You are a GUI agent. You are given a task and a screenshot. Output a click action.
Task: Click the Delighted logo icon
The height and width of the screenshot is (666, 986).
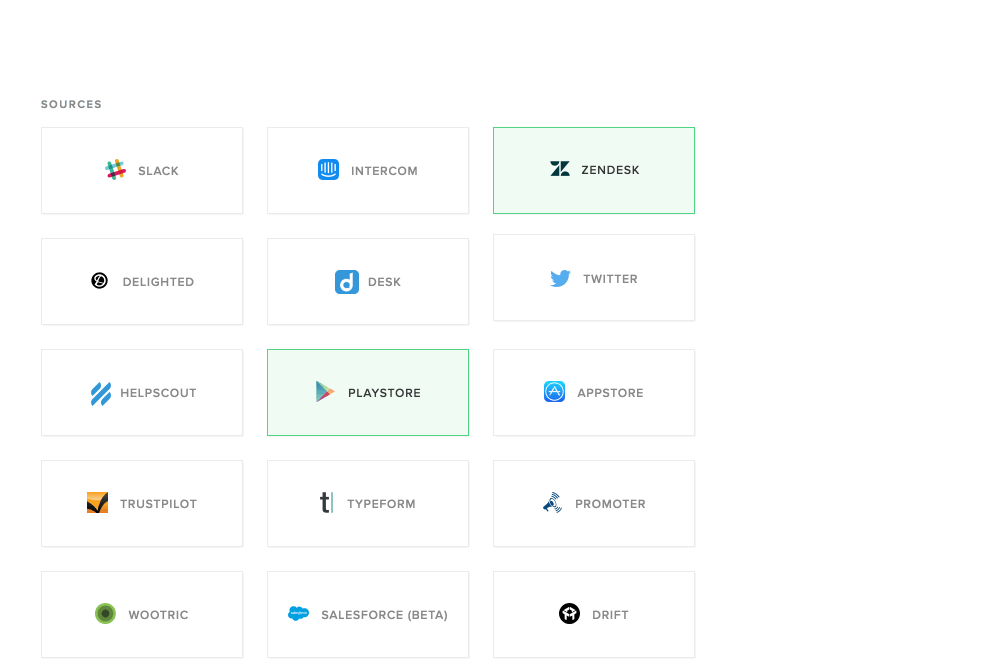tap(99, 280)
